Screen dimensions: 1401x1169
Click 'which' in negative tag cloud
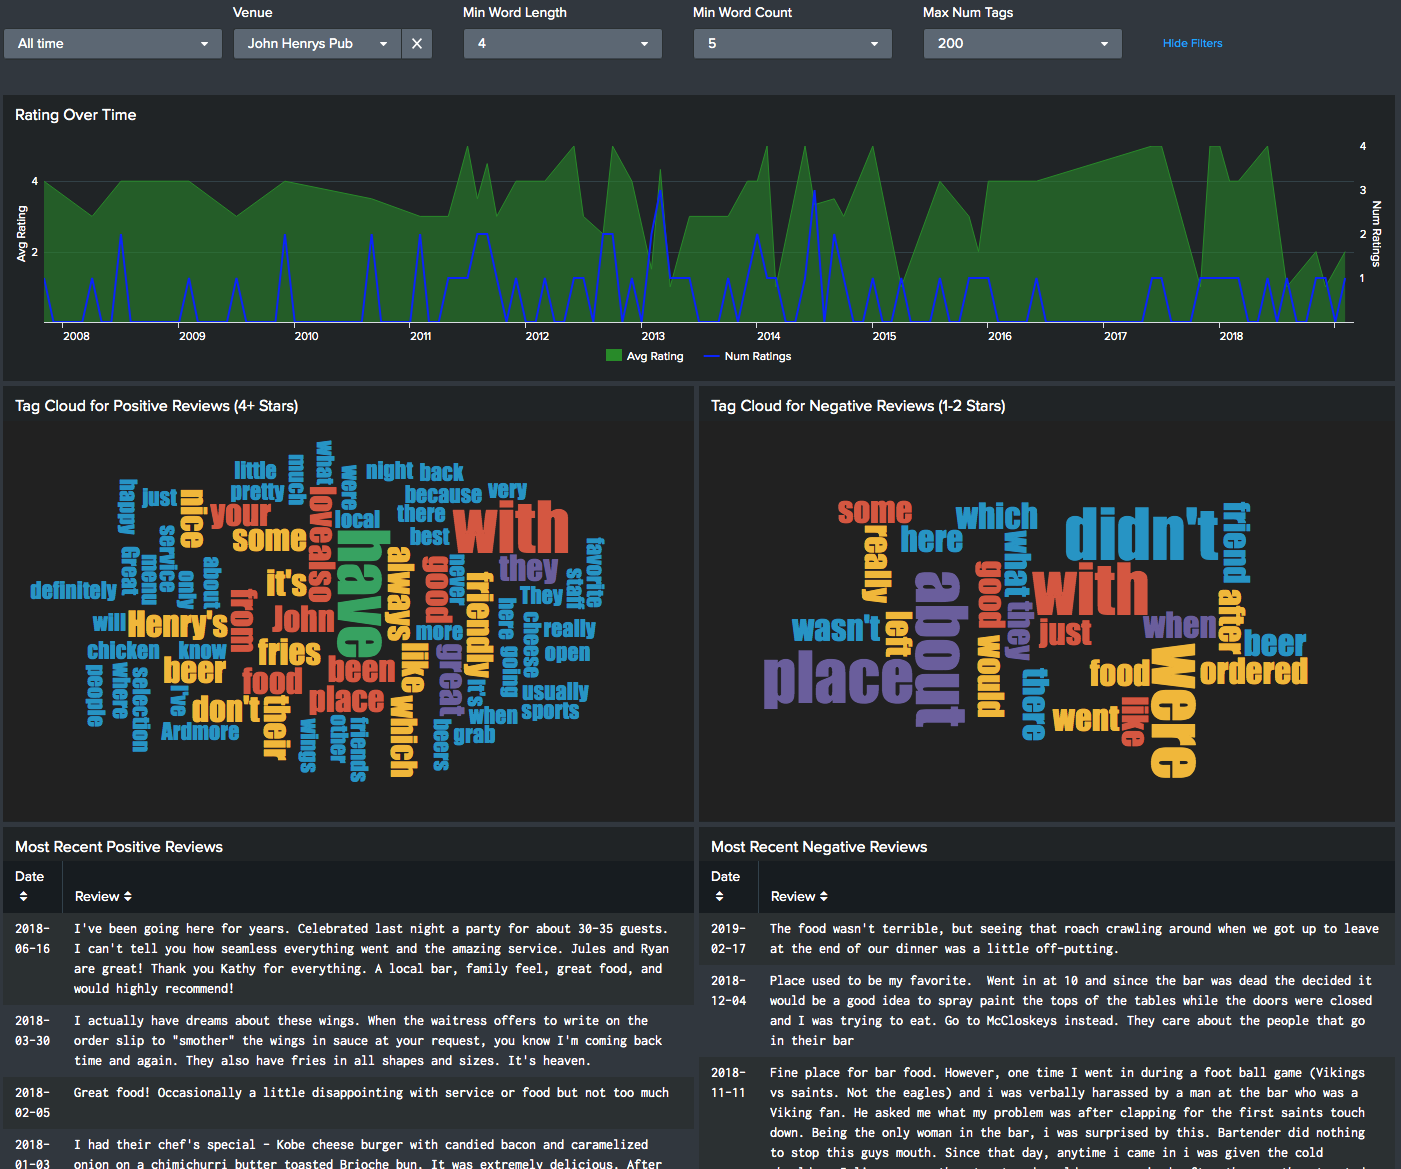[997, 516]
